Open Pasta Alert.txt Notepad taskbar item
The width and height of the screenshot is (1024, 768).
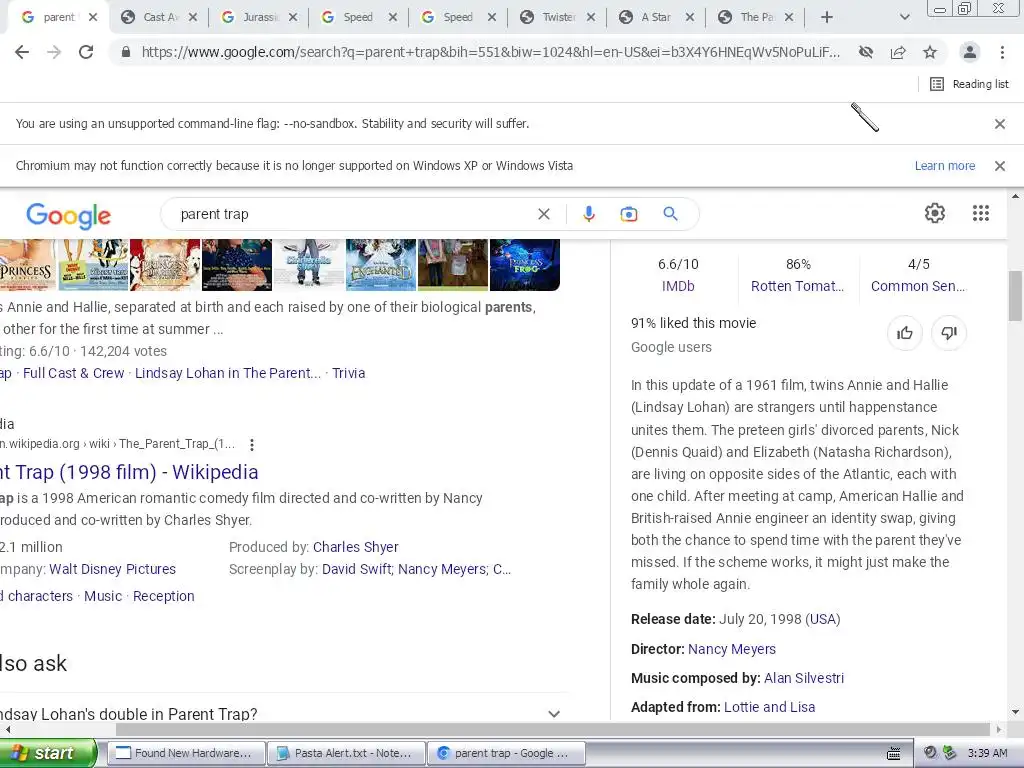(346, 753)
